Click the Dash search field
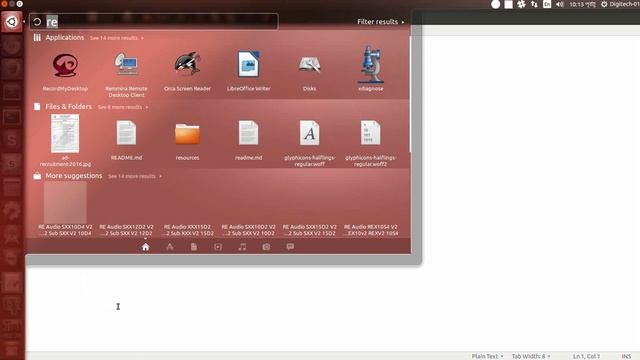The height and width of the screenshot is (360, 640). [x=154, y=22]
